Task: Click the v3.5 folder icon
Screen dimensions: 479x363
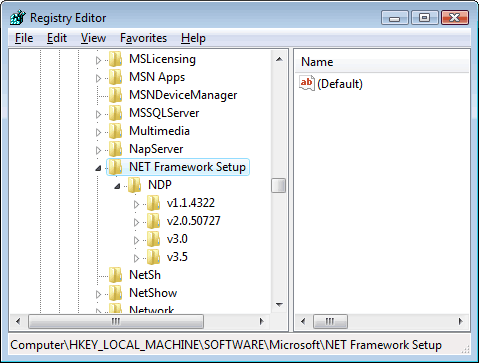Action: tap(153, 257)
